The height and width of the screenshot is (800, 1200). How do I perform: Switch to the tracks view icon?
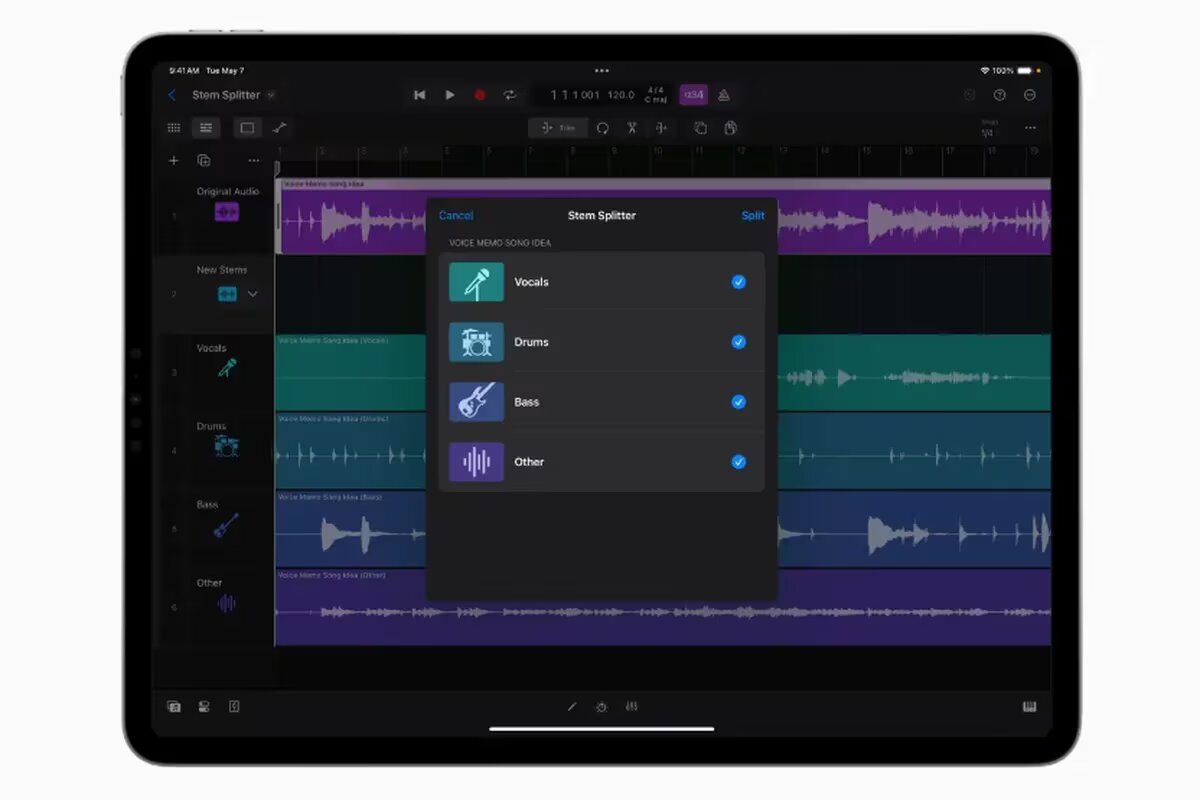205,128
